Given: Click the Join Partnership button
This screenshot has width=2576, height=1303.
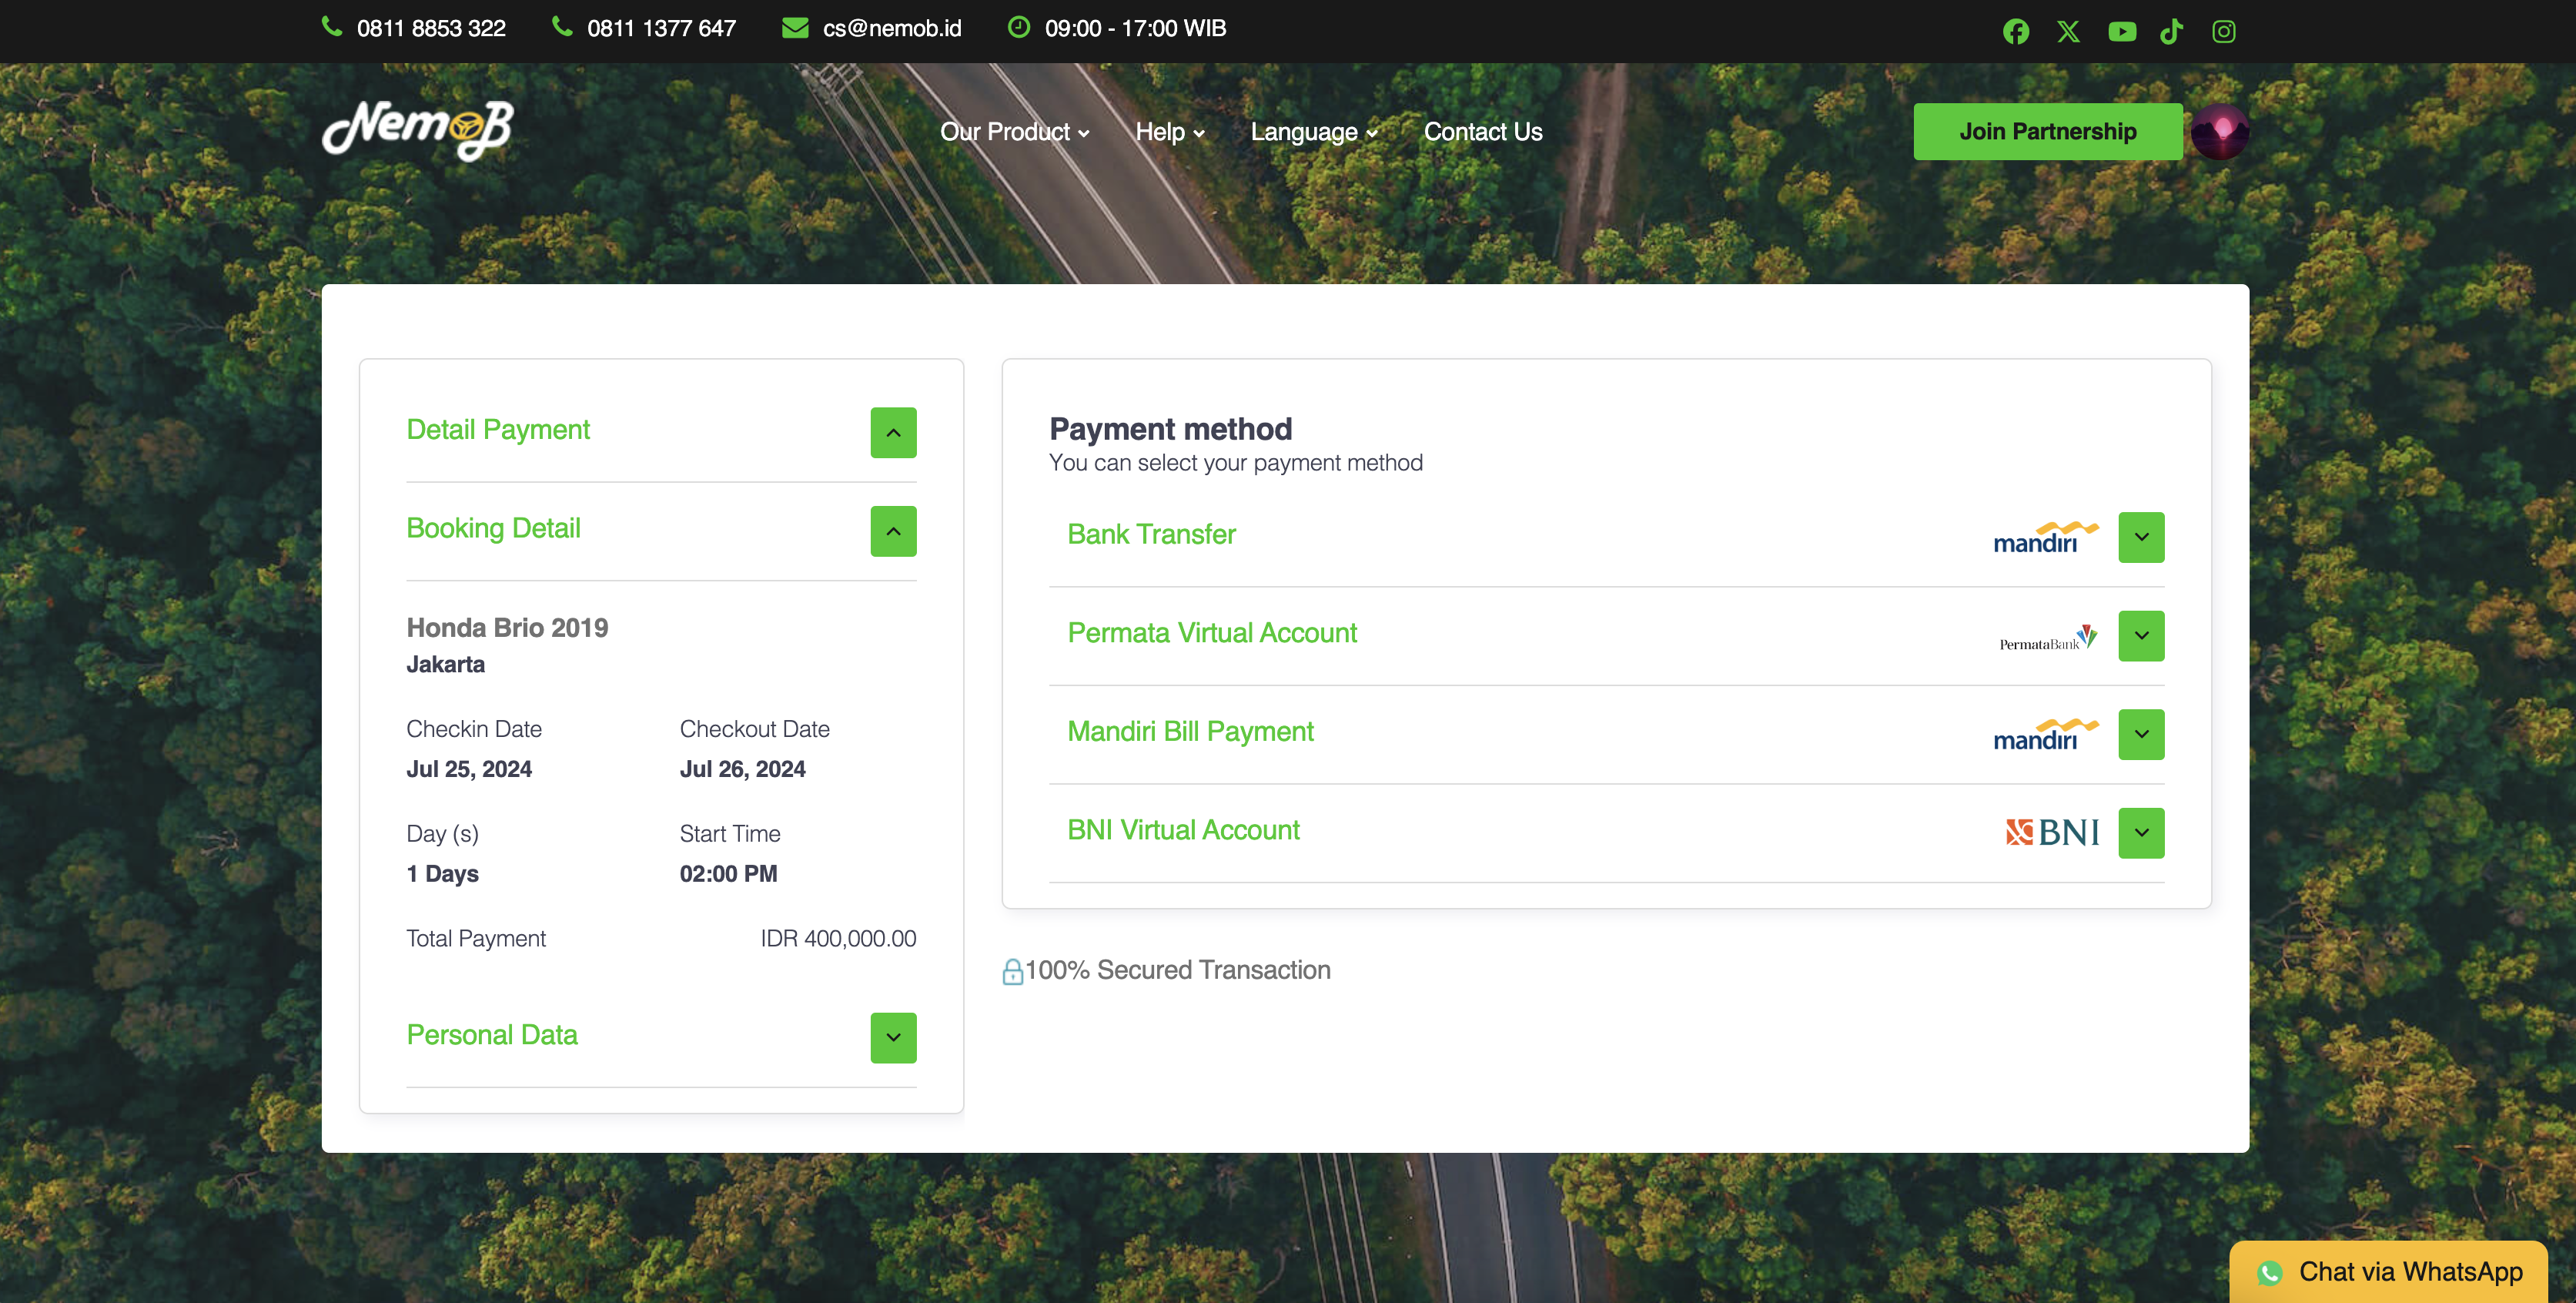Looking at the screenshot, I should click(2047, 131).
